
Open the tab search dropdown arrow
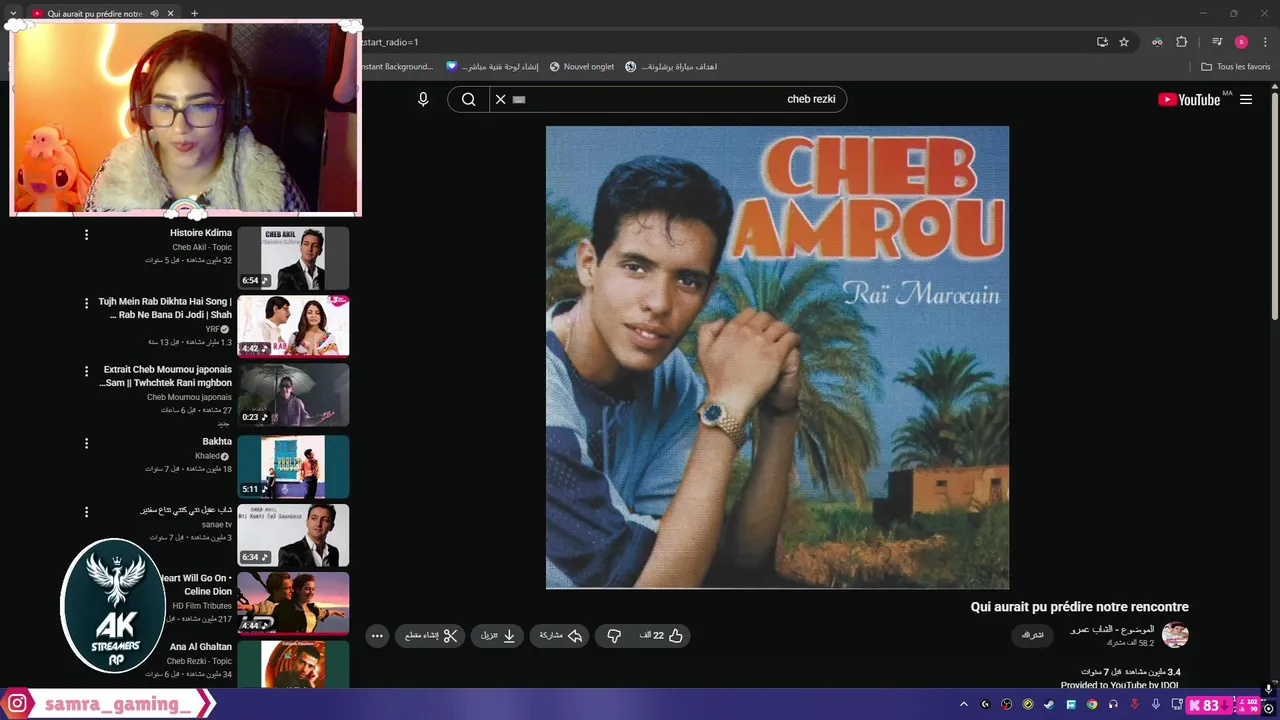13,13
